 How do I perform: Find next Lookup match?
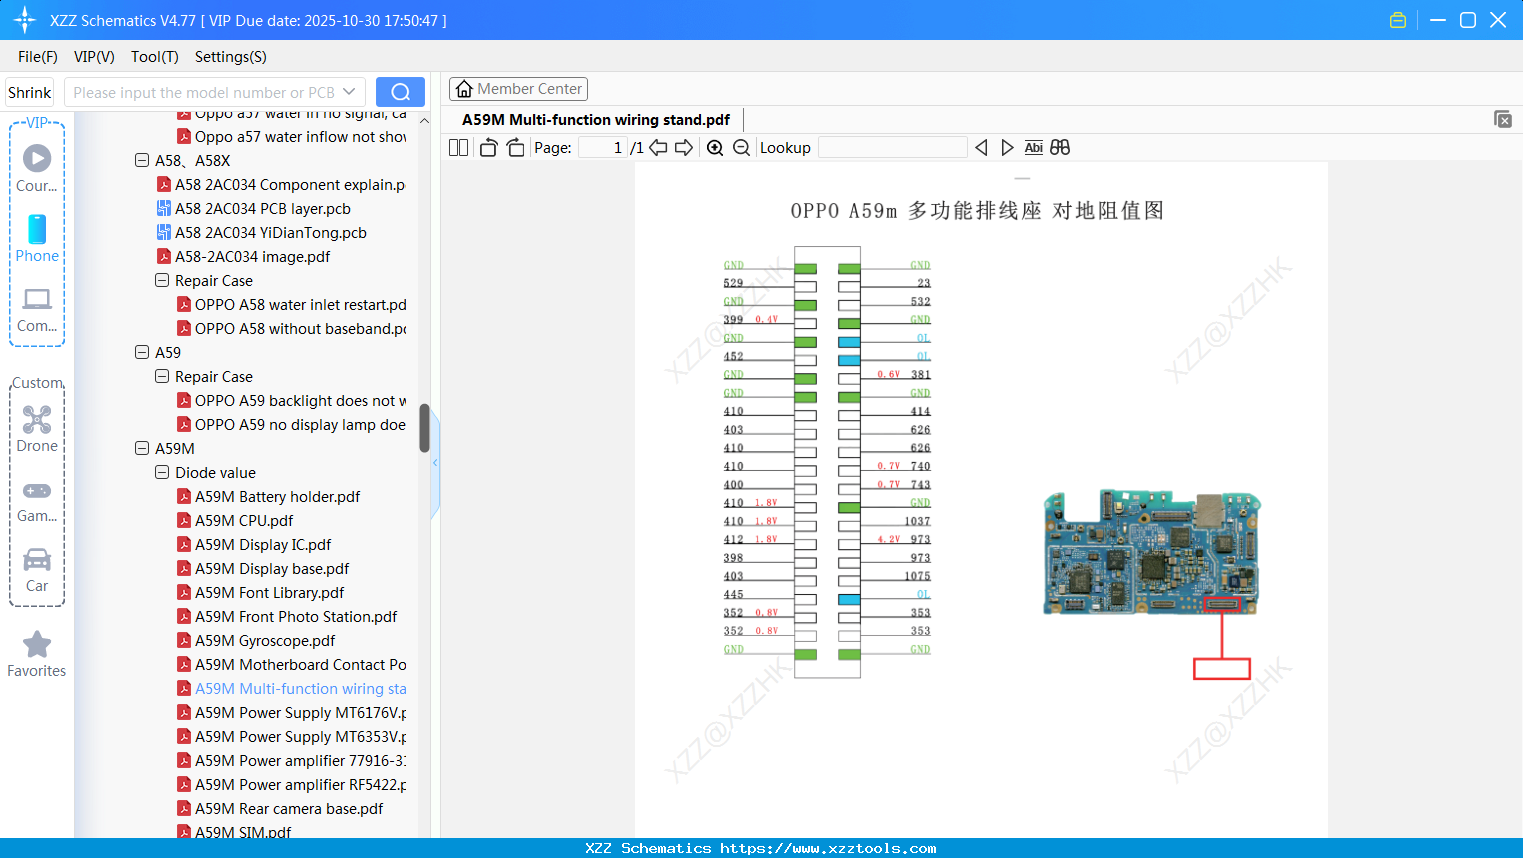click(1007, 147)
